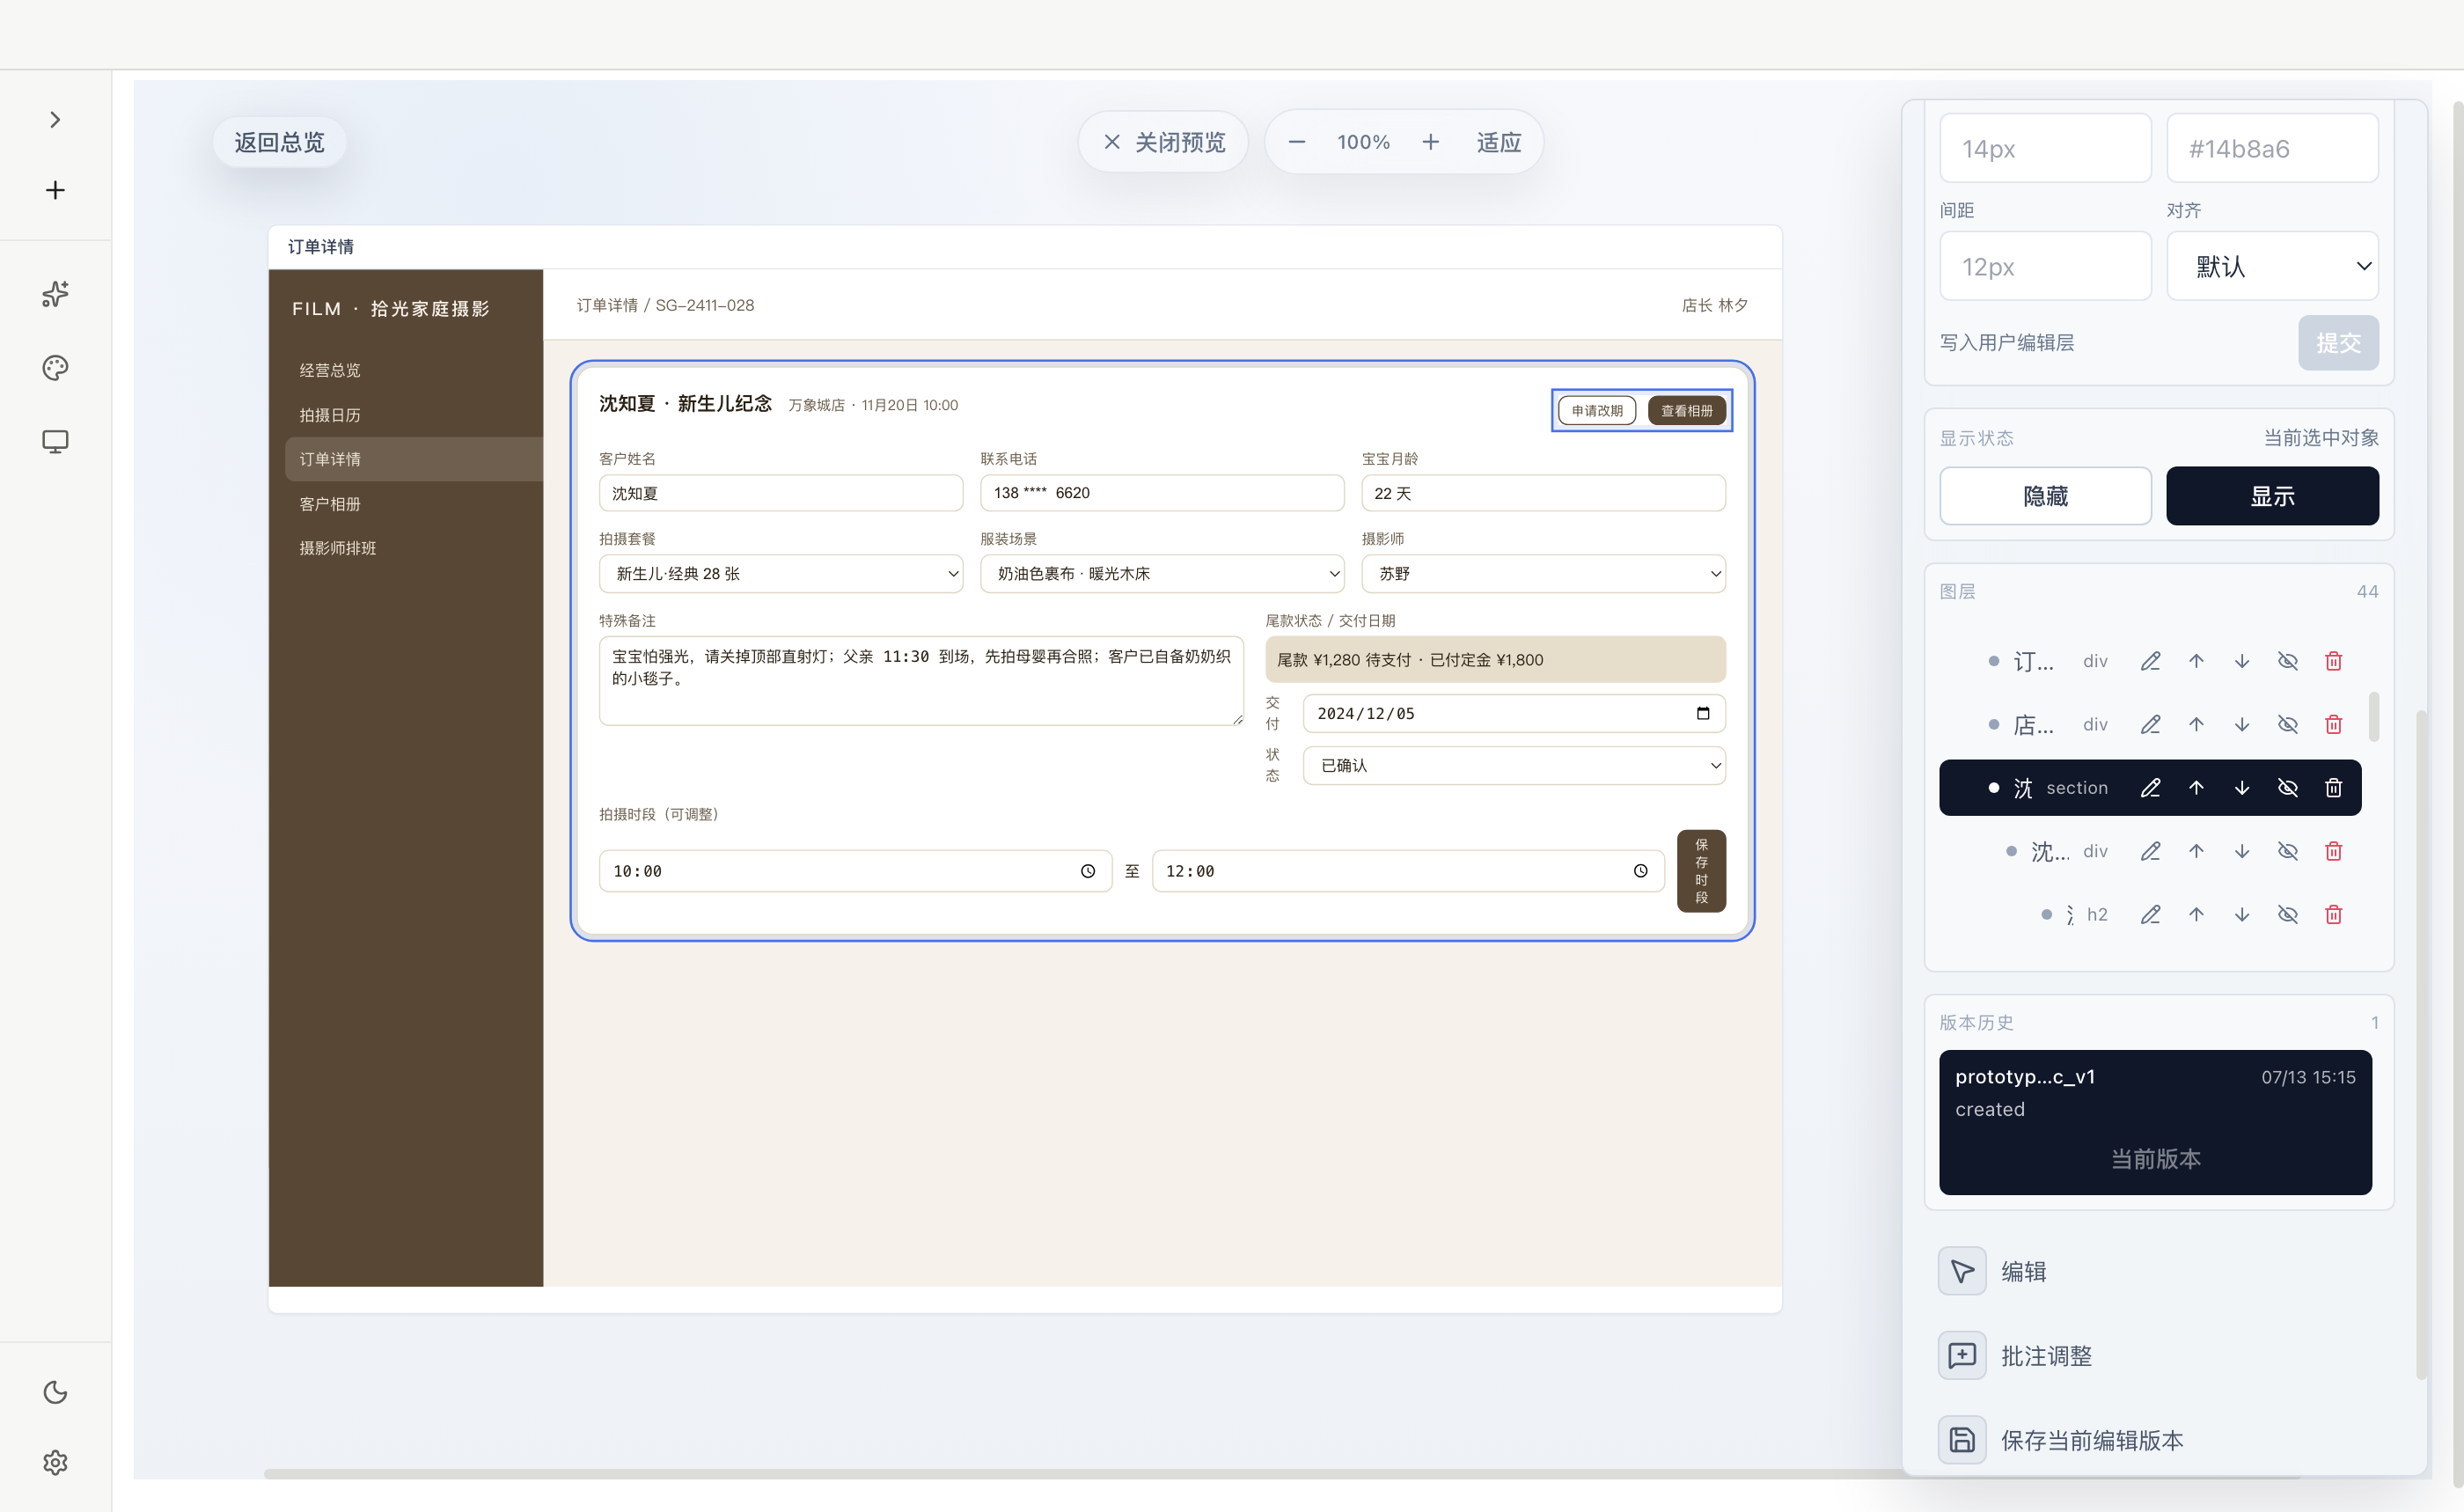Move the 店 div layer up
Image resolution: width=2464 pixels, height=1512 pixels.
pyautogui.click(x=2196, y=724)
